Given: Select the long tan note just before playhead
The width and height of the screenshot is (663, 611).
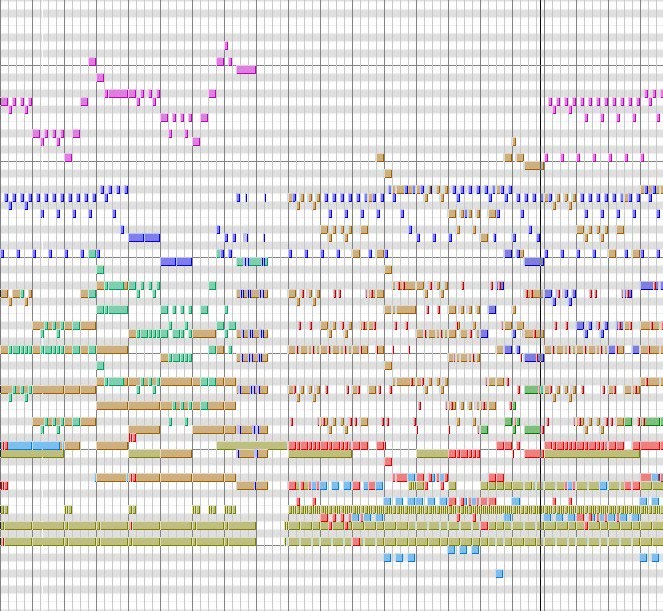Looking at the screenshot, I should [x=533, y=165].
